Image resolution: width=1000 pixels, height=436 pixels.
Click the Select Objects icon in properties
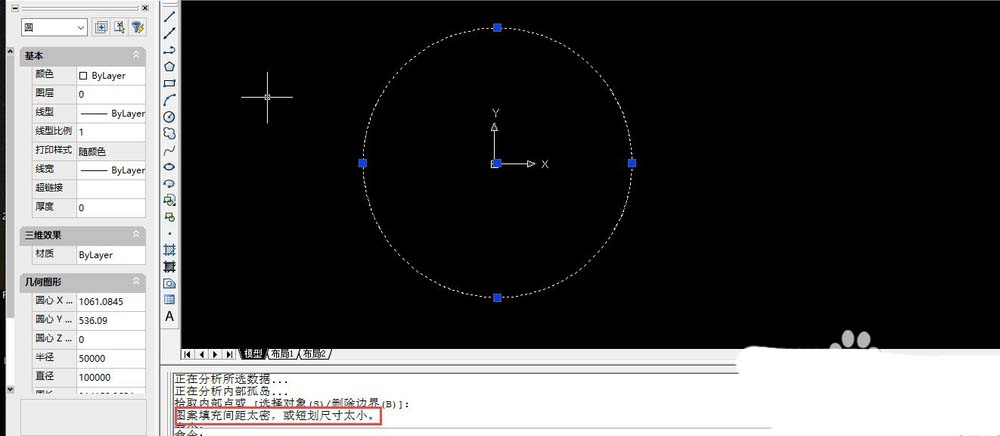[x=119, y=27]
